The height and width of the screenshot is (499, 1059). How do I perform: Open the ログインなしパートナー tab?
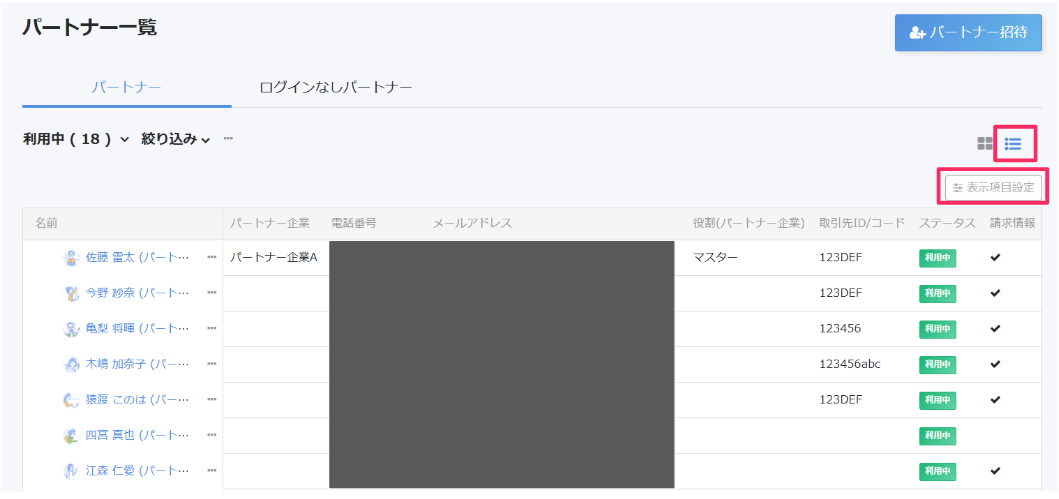(x=336, y=87)
